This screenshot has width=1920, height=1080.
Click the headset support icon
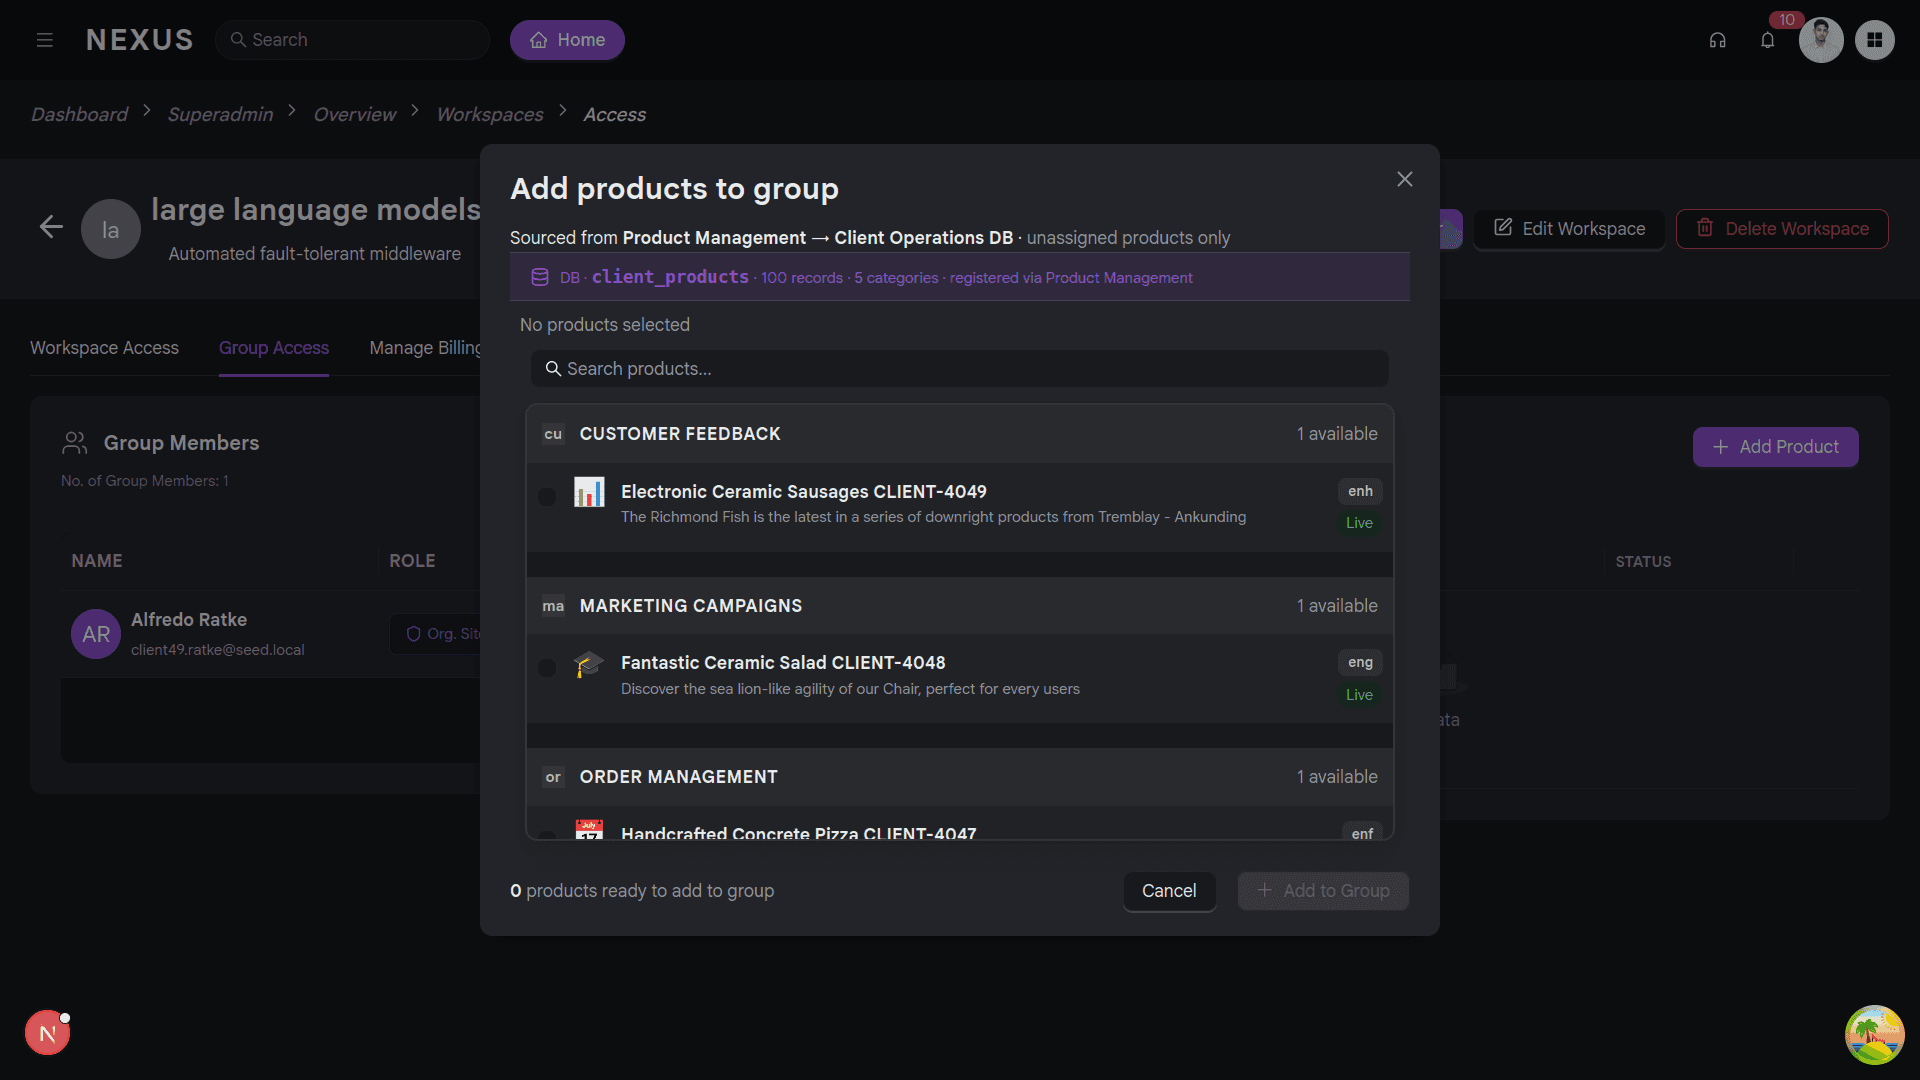coord(1717,40)
